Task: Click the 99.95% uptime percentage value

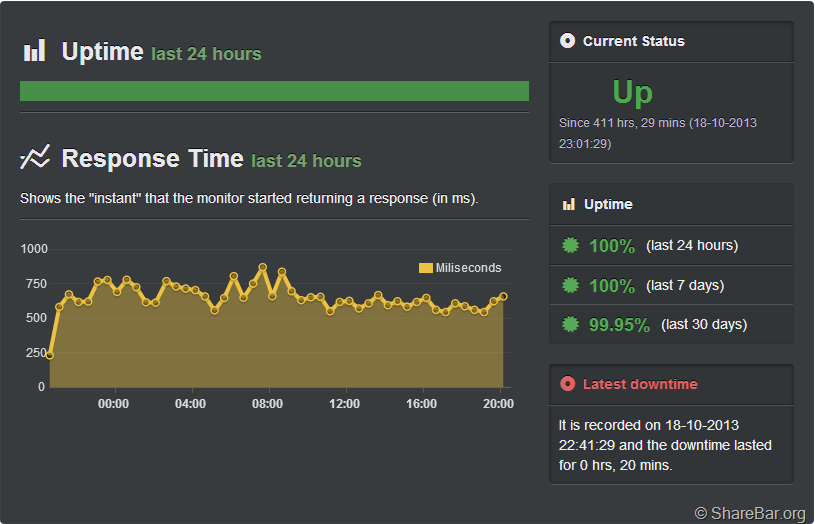Action: pos(619,325)
